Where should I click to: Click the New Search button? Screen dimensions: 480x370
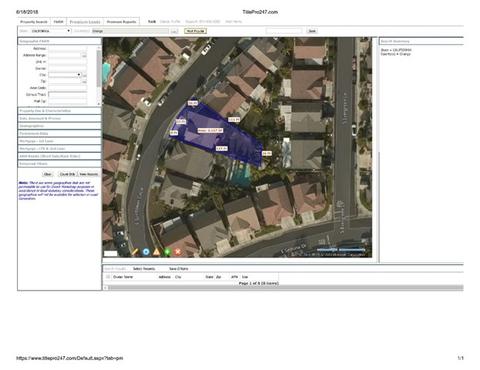pyautogui.click(x=88, y=174)
